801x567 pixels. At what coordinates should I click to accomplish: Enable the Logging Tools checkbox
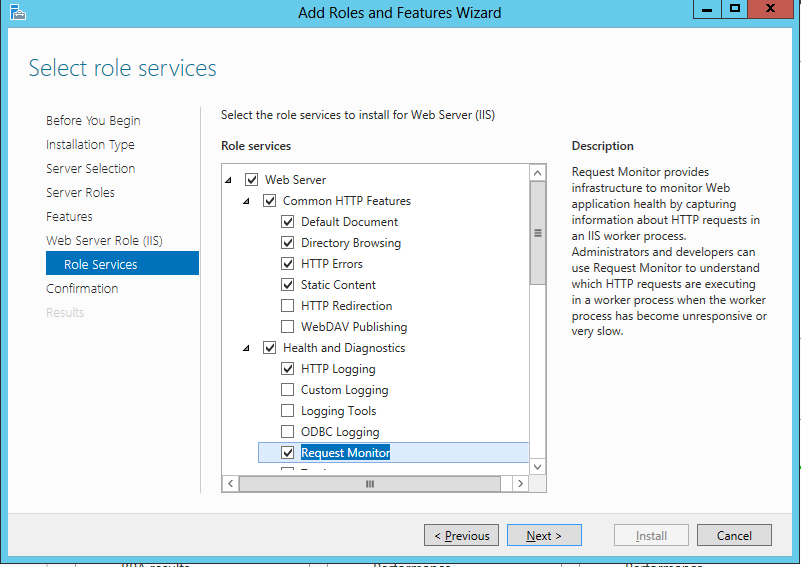click(x=288, y=411)
